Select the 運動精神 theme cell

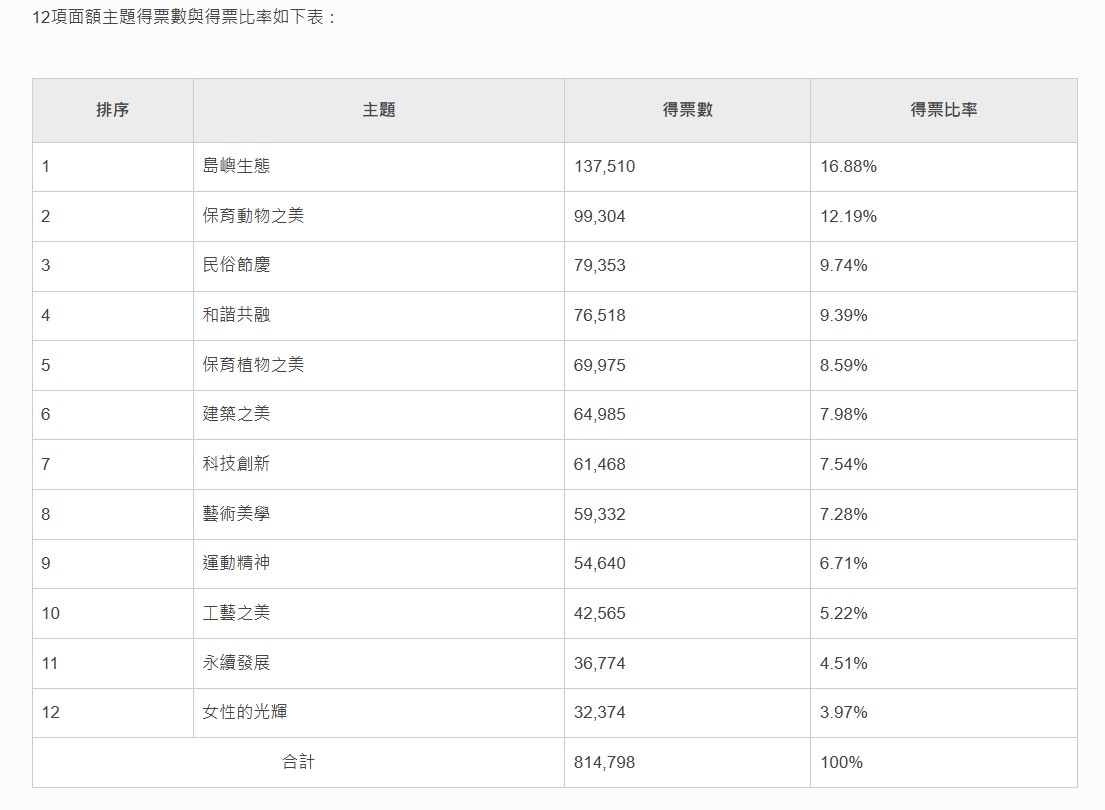click(236, 563)
